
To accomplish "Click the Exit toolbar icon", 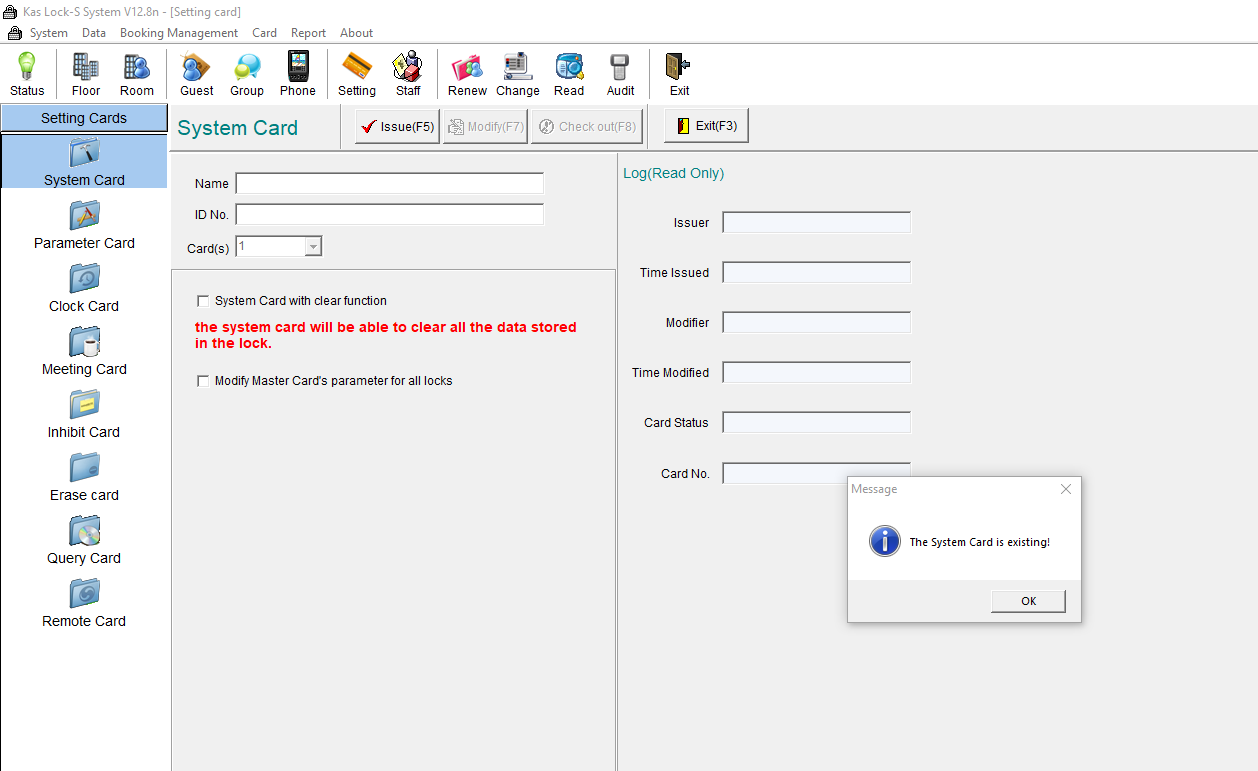I will [x=680, y=75].
